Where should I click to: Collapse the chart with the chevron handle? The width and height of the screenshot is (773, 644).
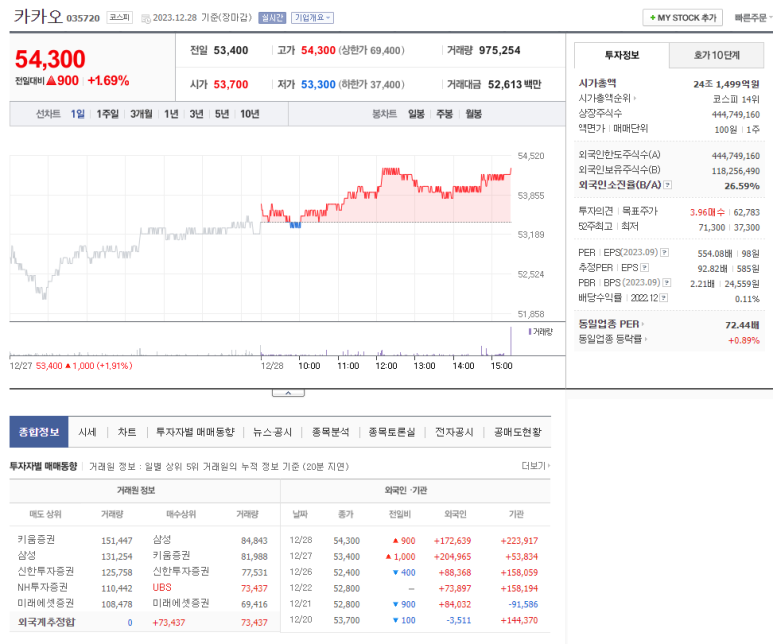tap(288, 393)
